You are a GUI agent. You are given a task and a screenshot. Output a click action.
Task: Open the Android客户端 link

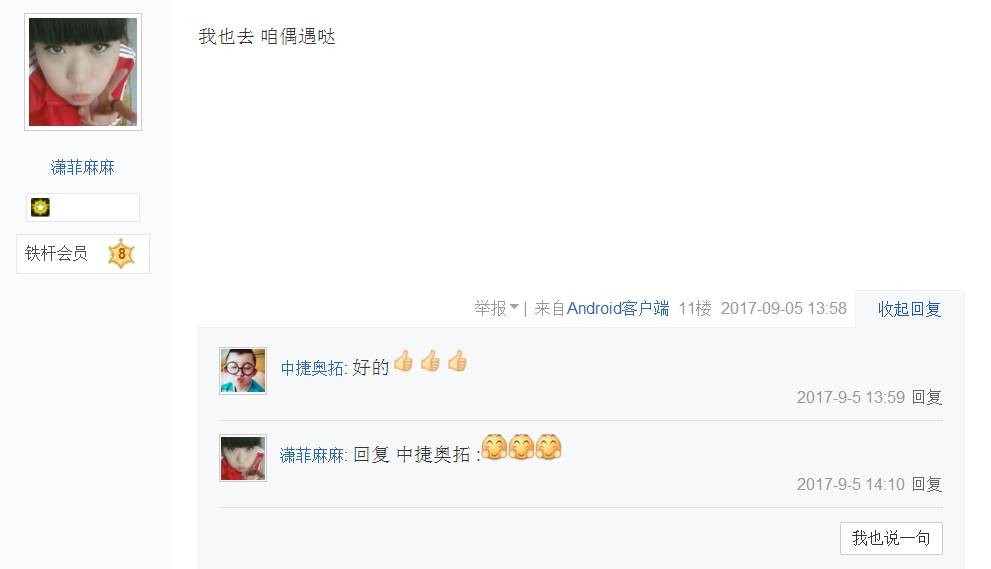[617, 309]
